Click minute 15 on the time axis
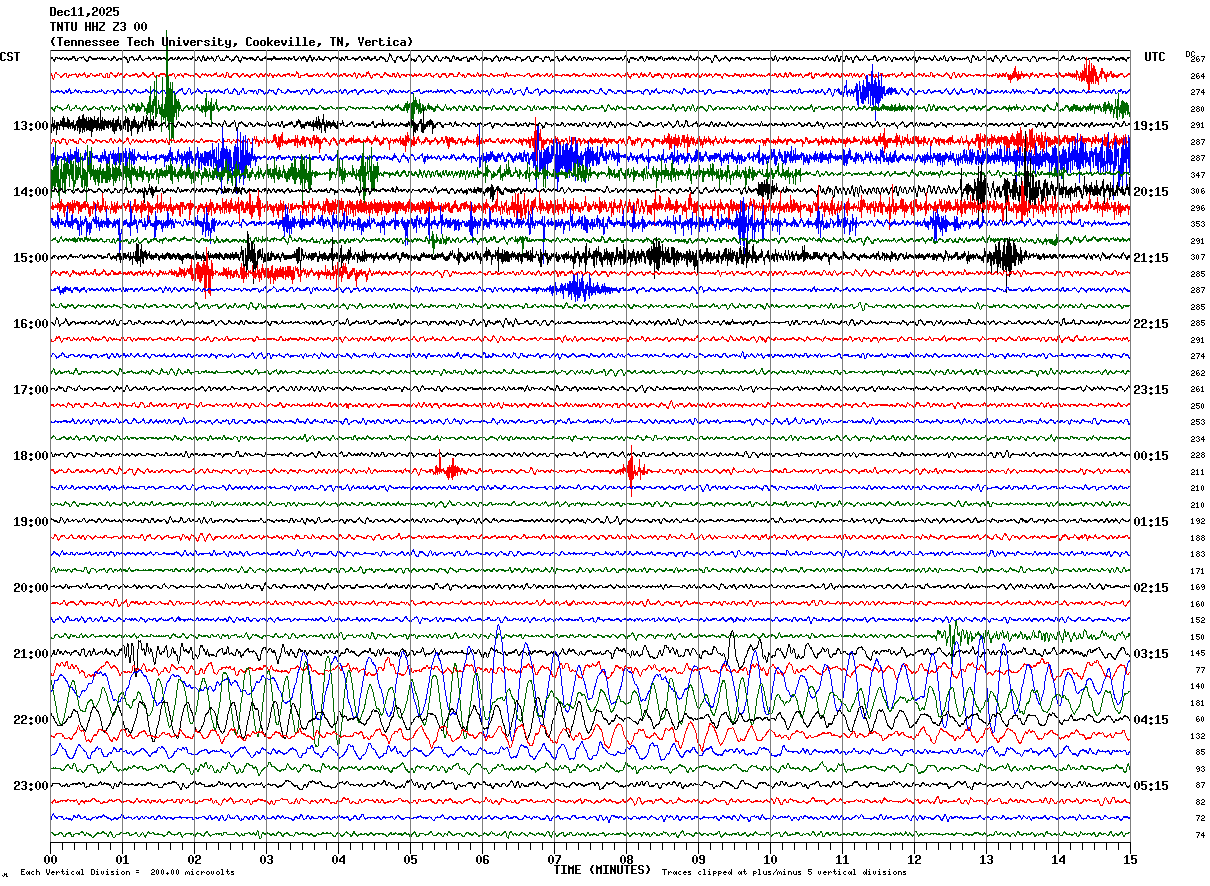This screenshot has height=886, width=1210. [1129, 859]
